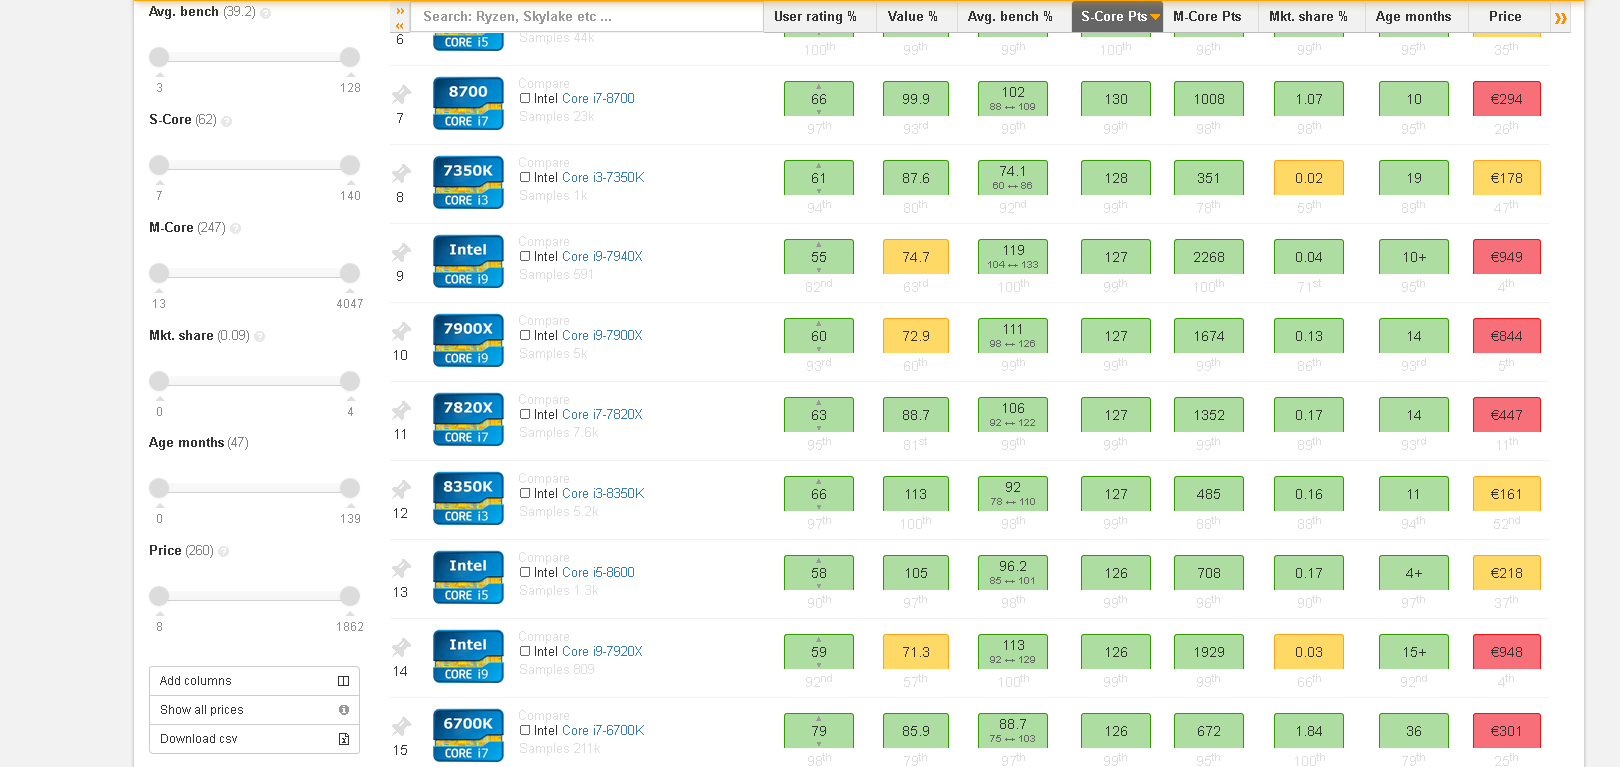Pin the Core i7-8700 row
The width and height of the screenshot is (1620, 767).
coord(401,94)
